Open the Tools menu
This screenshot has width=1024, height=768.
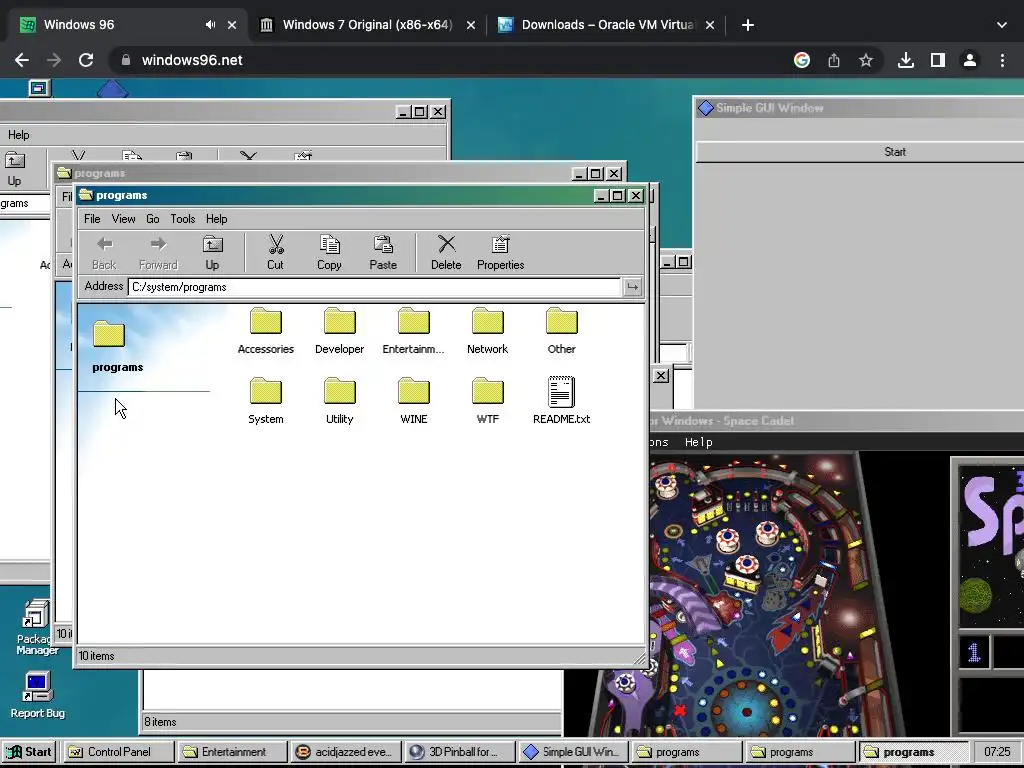tap(183, 219)
